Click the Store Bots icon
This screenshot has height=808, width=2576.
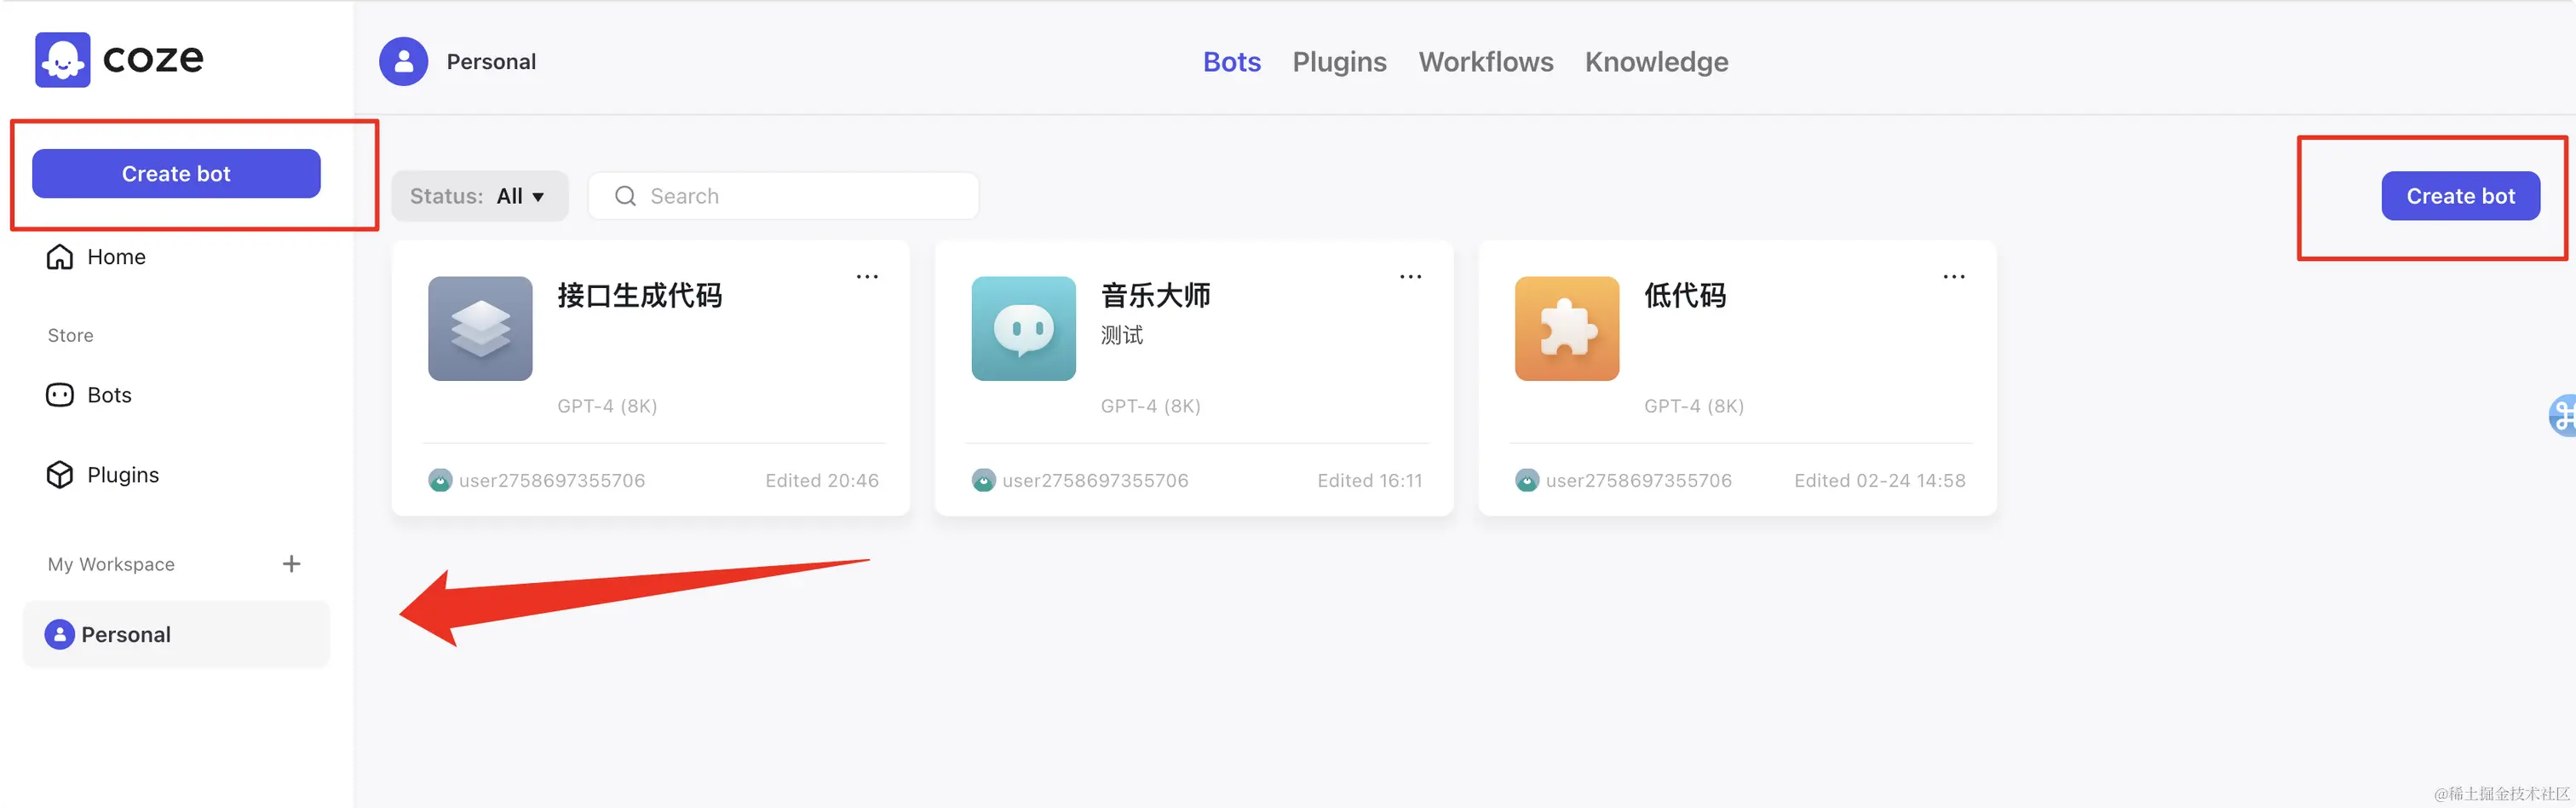pos(60,395)
